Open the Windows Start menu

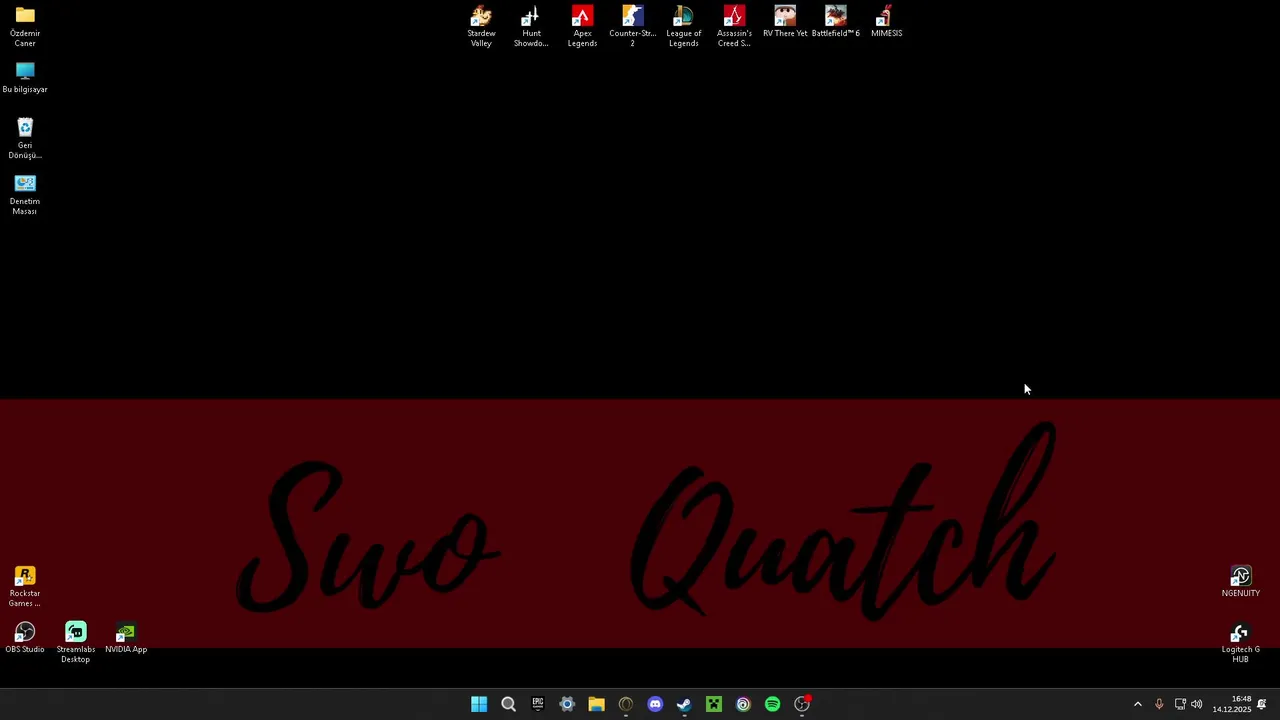pos(479,704)
